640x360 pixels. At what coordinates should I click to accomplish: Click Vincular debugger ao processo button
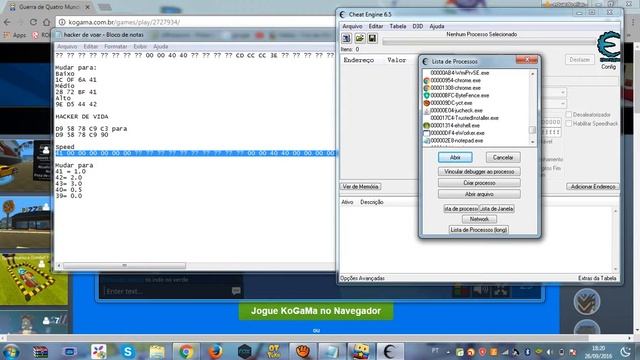coord(479,171)
